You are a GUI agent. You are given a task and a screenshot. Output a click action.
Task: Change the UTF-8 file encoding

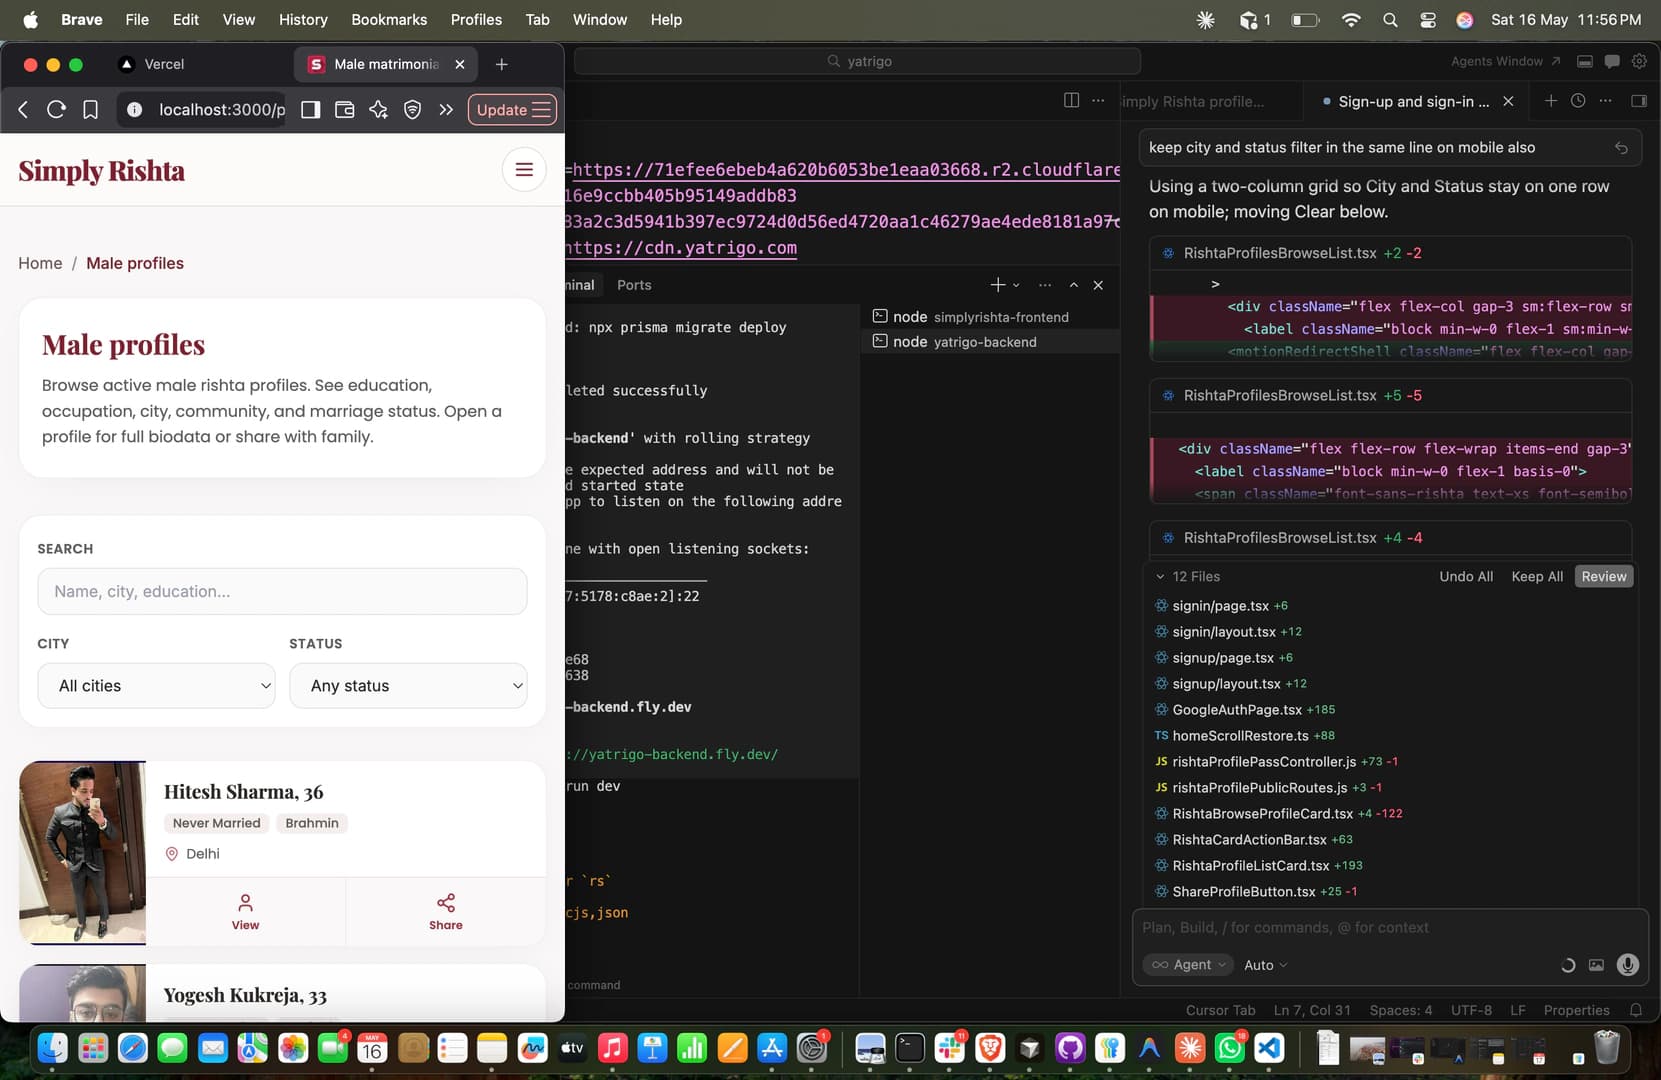coord(1472,1010)
